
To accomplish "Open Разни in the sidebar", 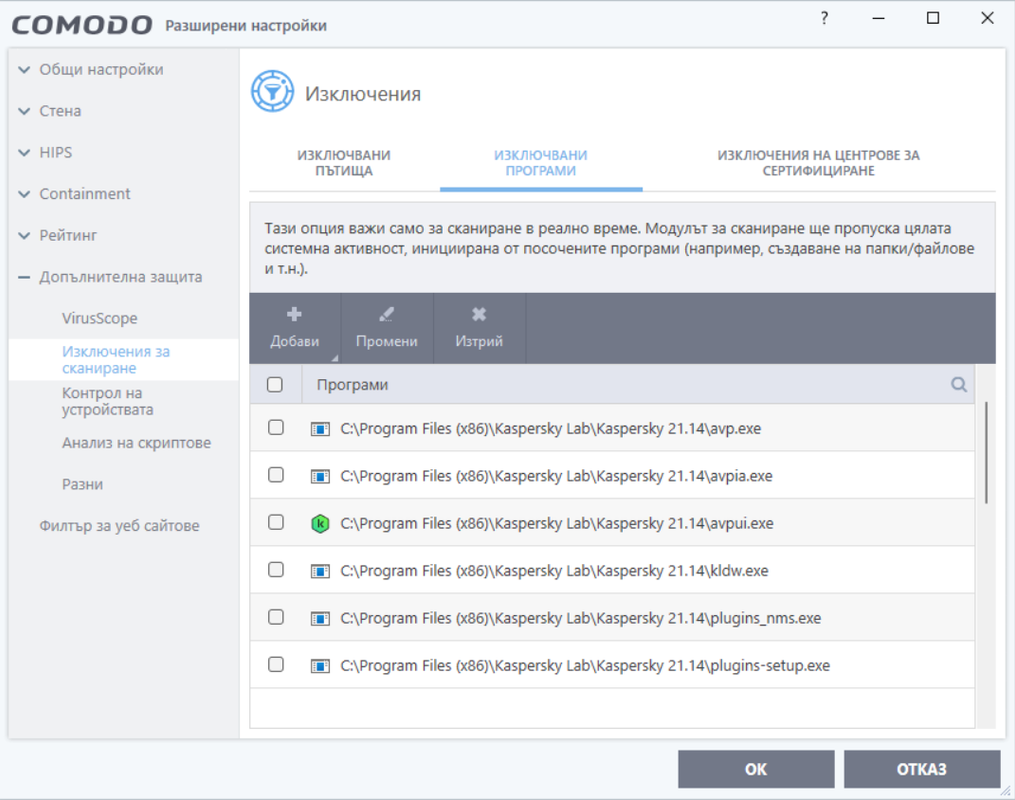I will pyautogui.click(x=82, y=484).
